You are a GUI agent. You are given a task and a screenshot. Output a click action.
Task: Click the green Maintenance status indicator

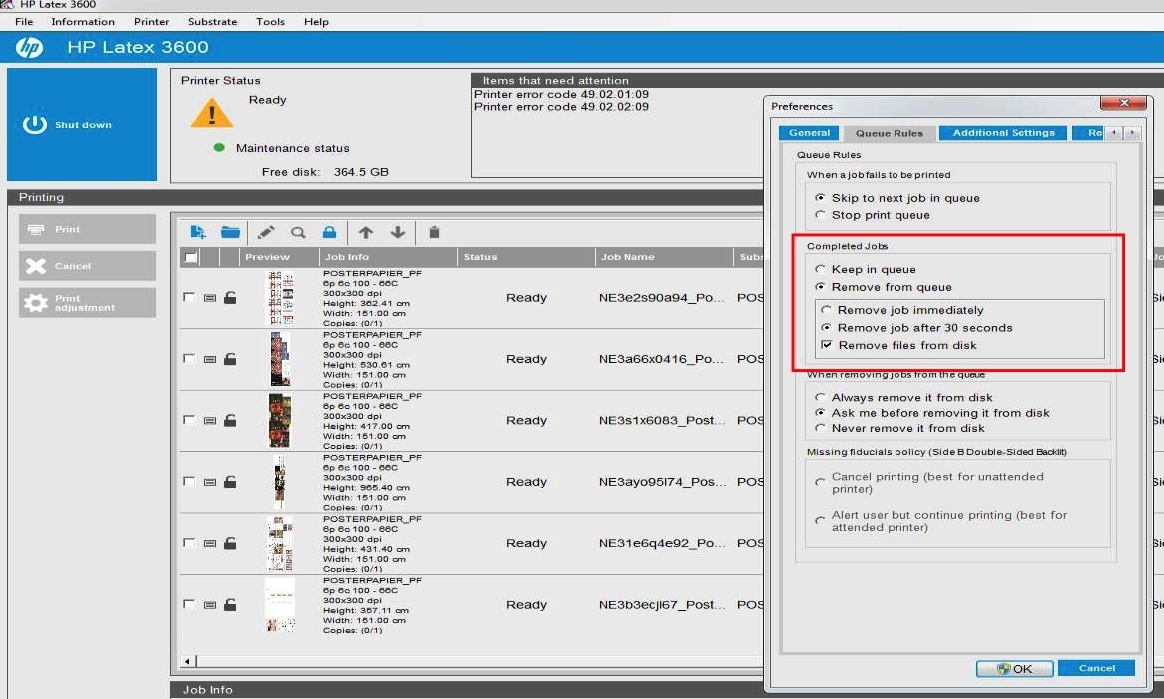click(219, 148)
